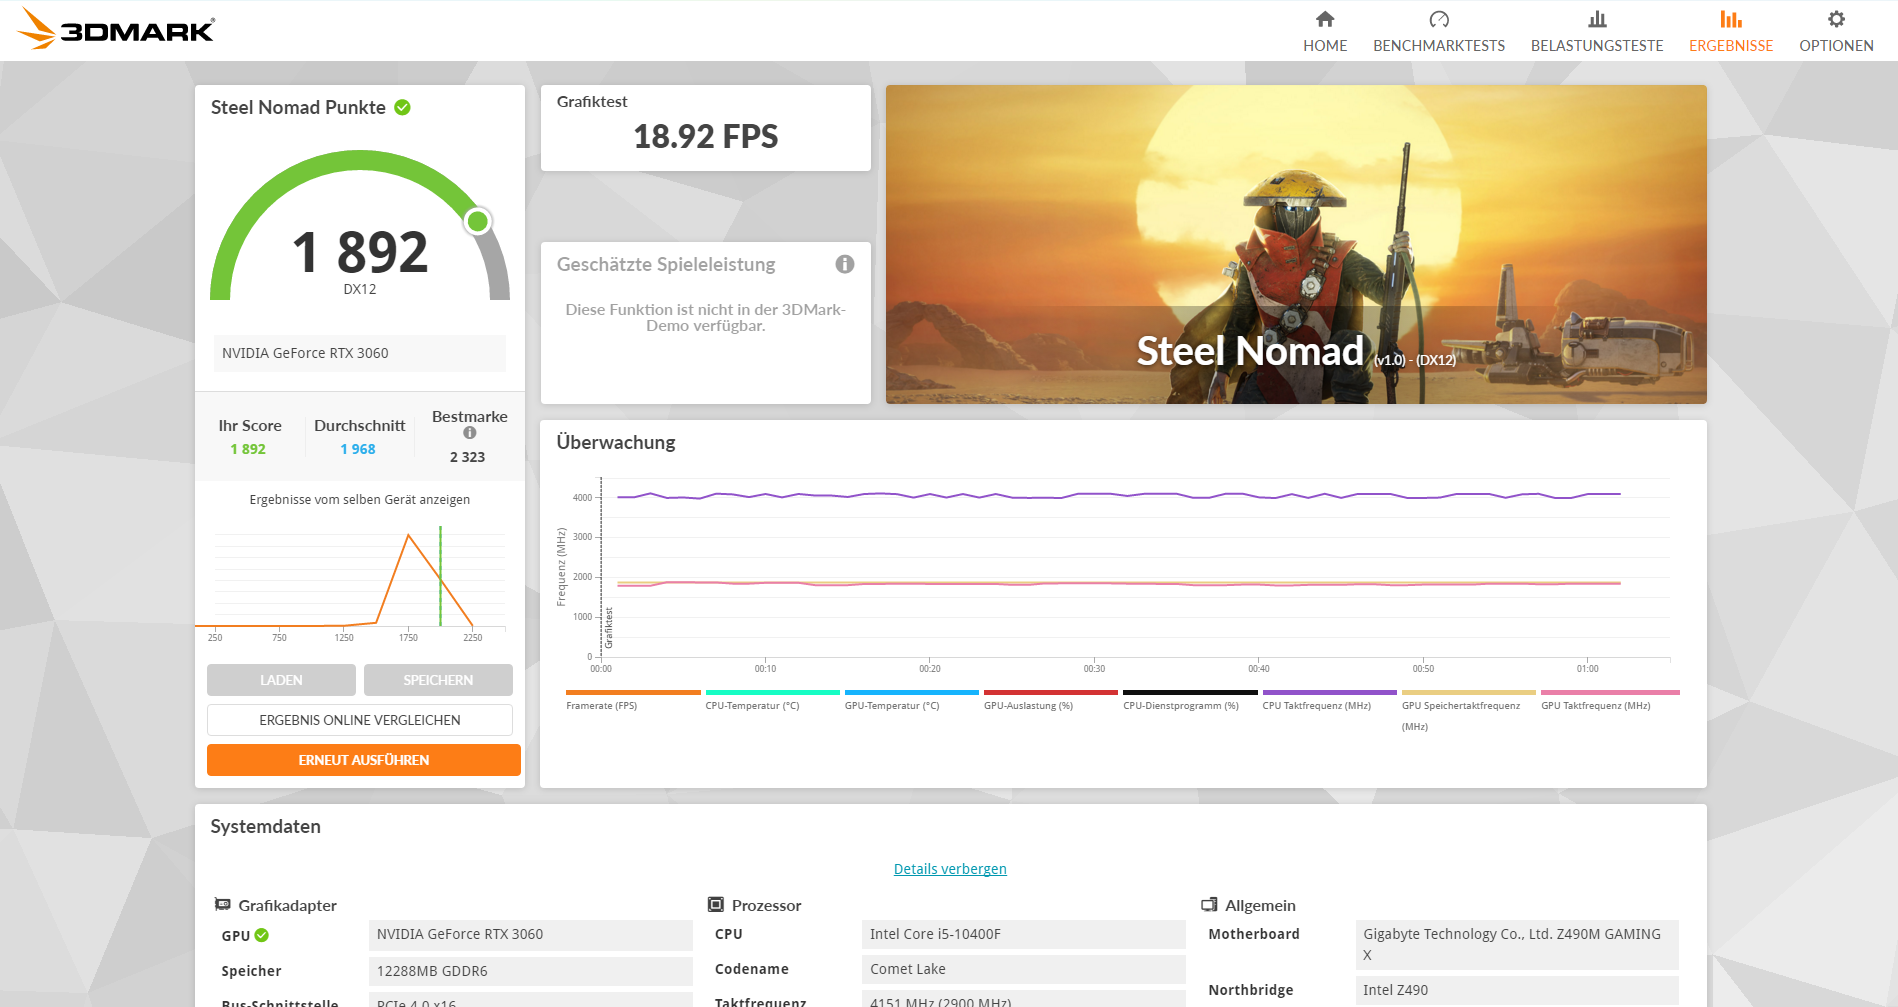Open the Optionen gear icon
This screenshot has height=1007, width=1898.
[x=1835, y=19]
